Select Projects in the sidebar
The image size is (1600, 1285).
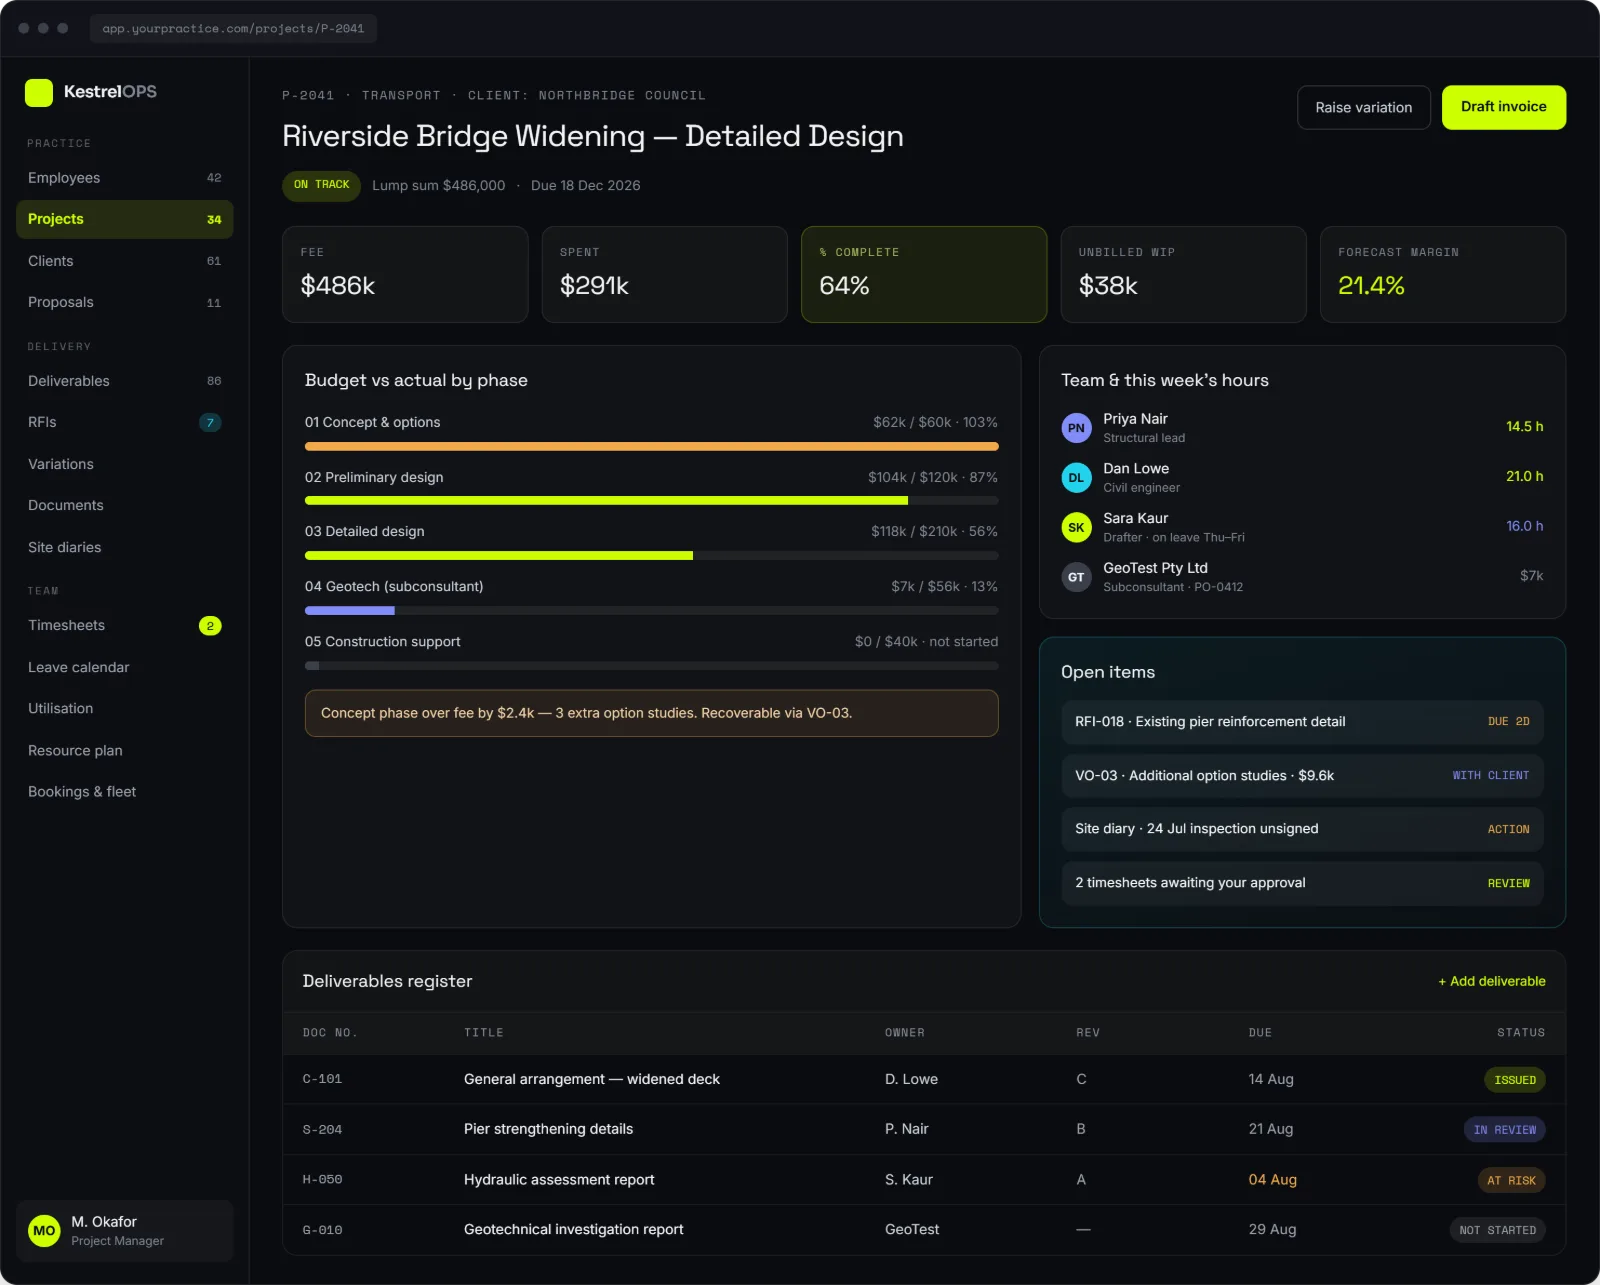[124, 219]
